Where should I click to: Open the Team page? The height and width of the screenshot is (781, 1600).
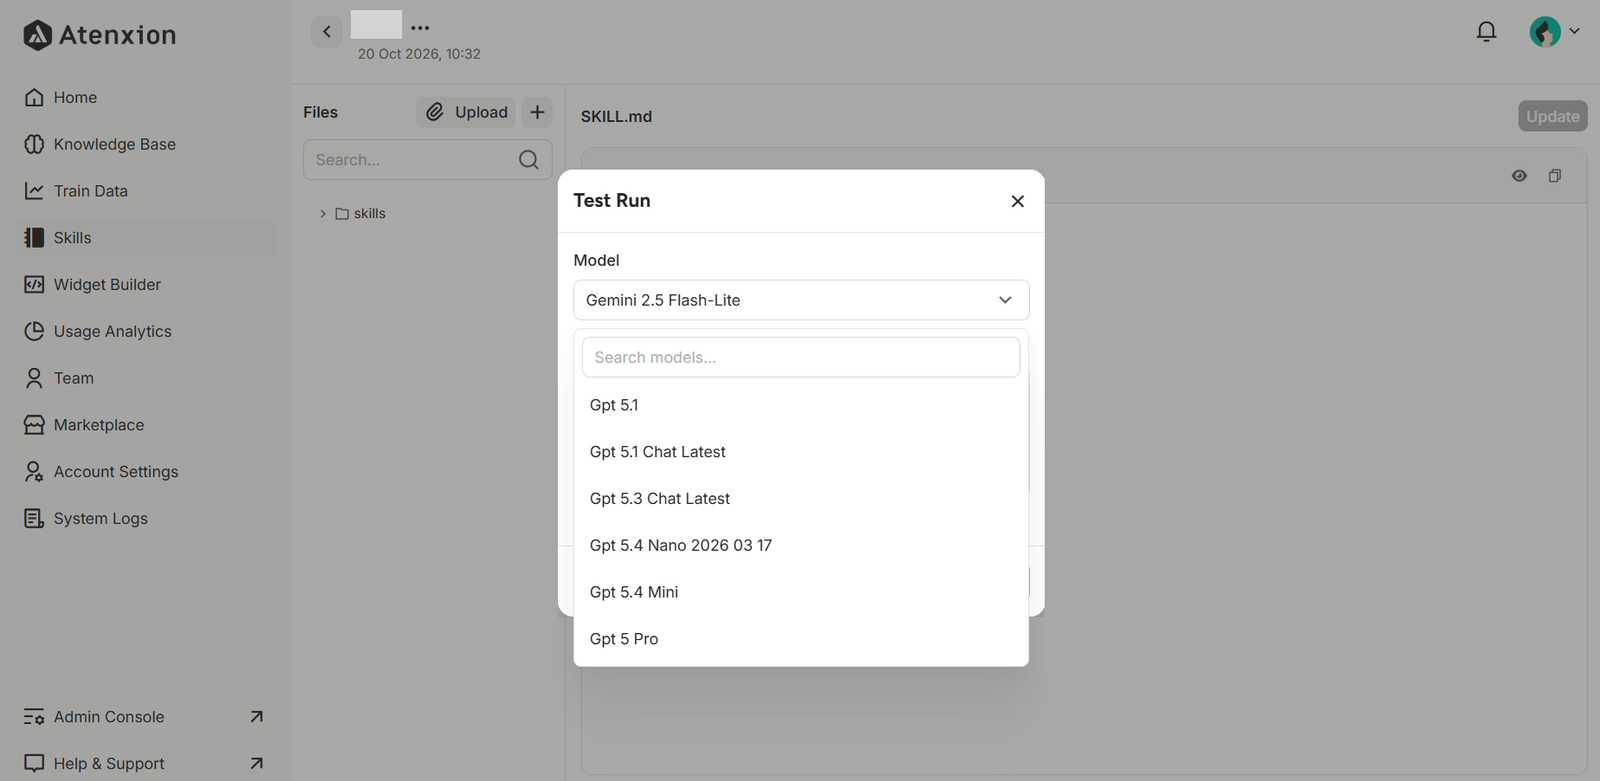(146, 378)
